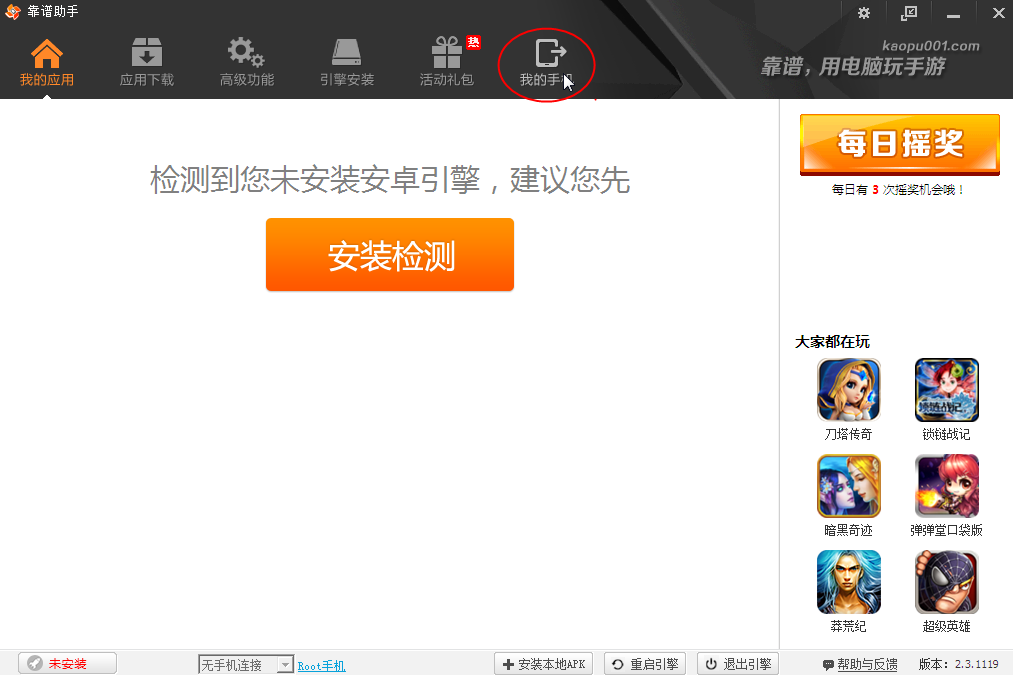Switch to 应用下载 download tab
Screen dimensions: 1013x675
pyautogui.click(x=147, y=54)
